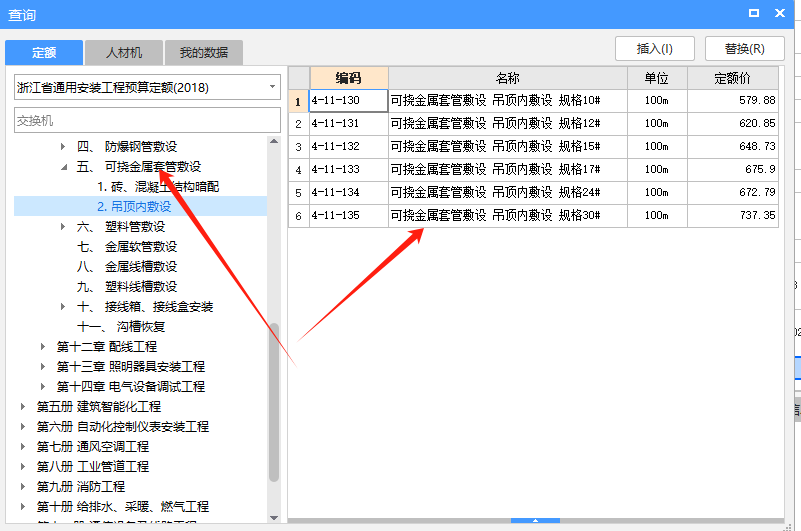Click the 定额价 column header
Viewport: 801px width, 531px height.
pos(733,78)
